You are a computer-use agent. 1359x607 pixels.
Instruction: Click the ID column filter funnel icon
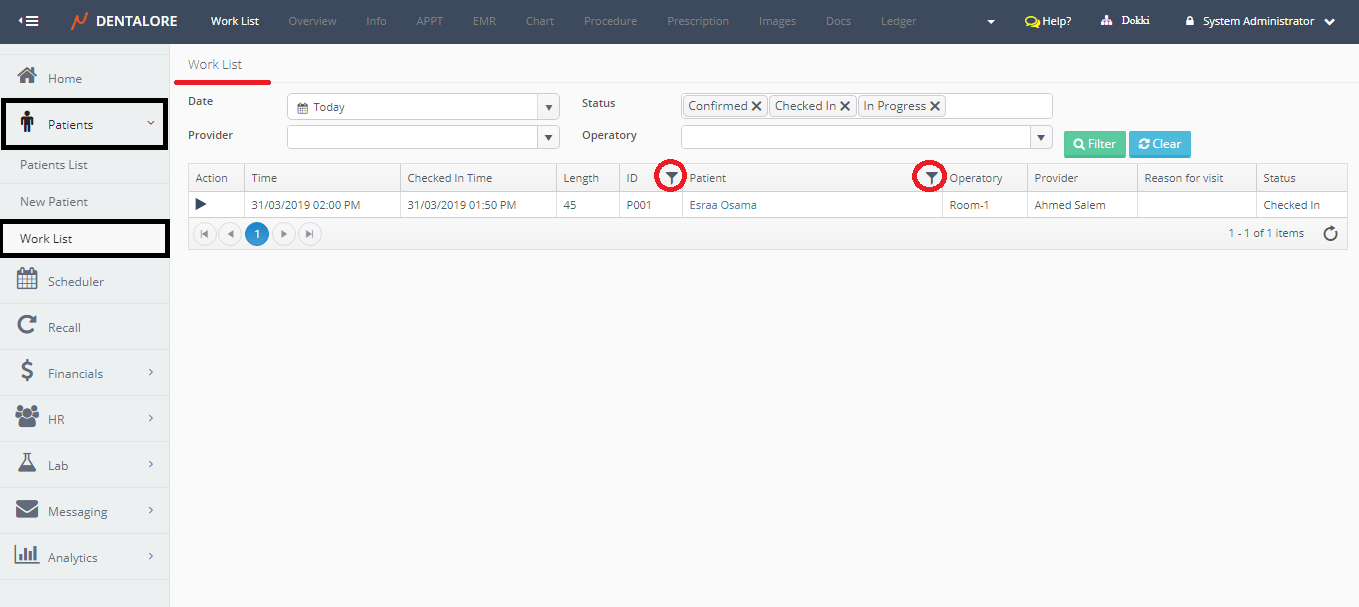point(672,178)
